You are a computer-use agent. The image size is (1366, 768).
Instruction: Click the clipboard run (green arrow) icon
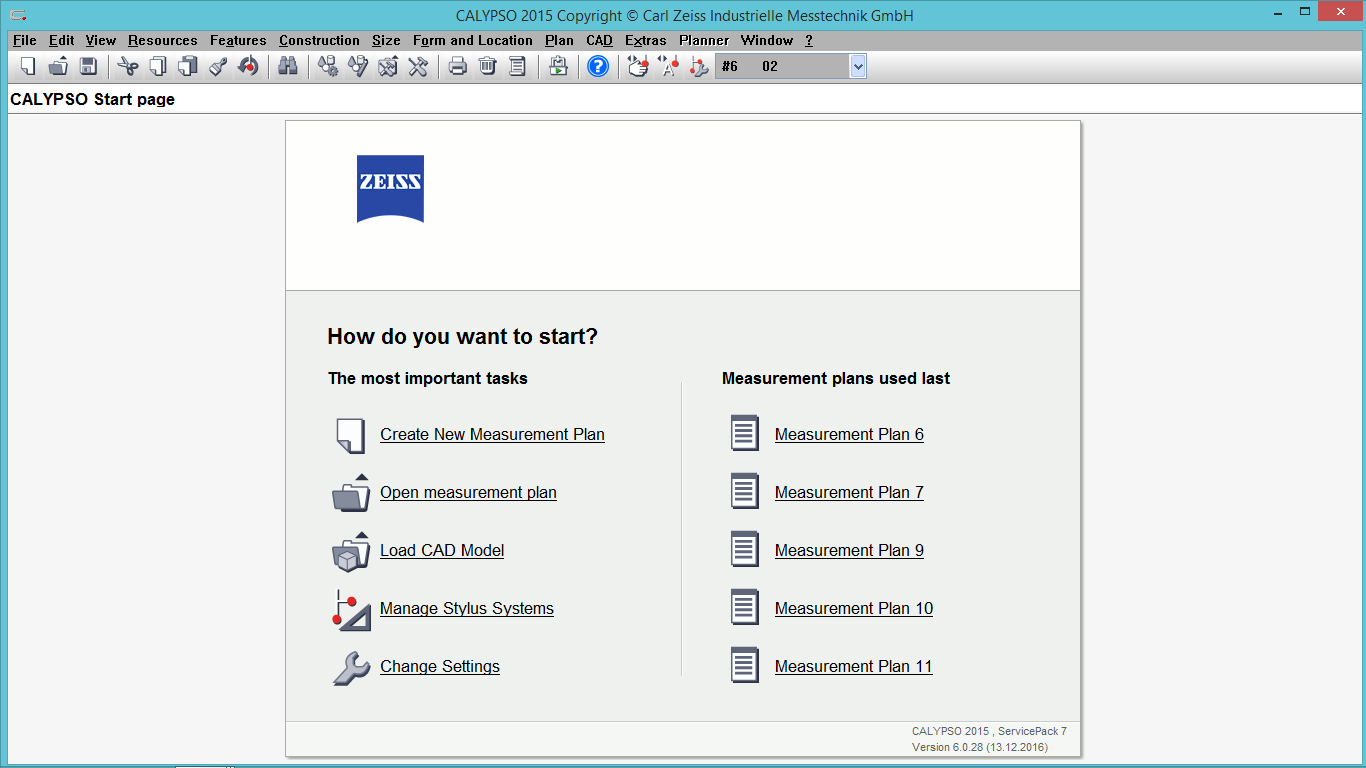[558, 66]
